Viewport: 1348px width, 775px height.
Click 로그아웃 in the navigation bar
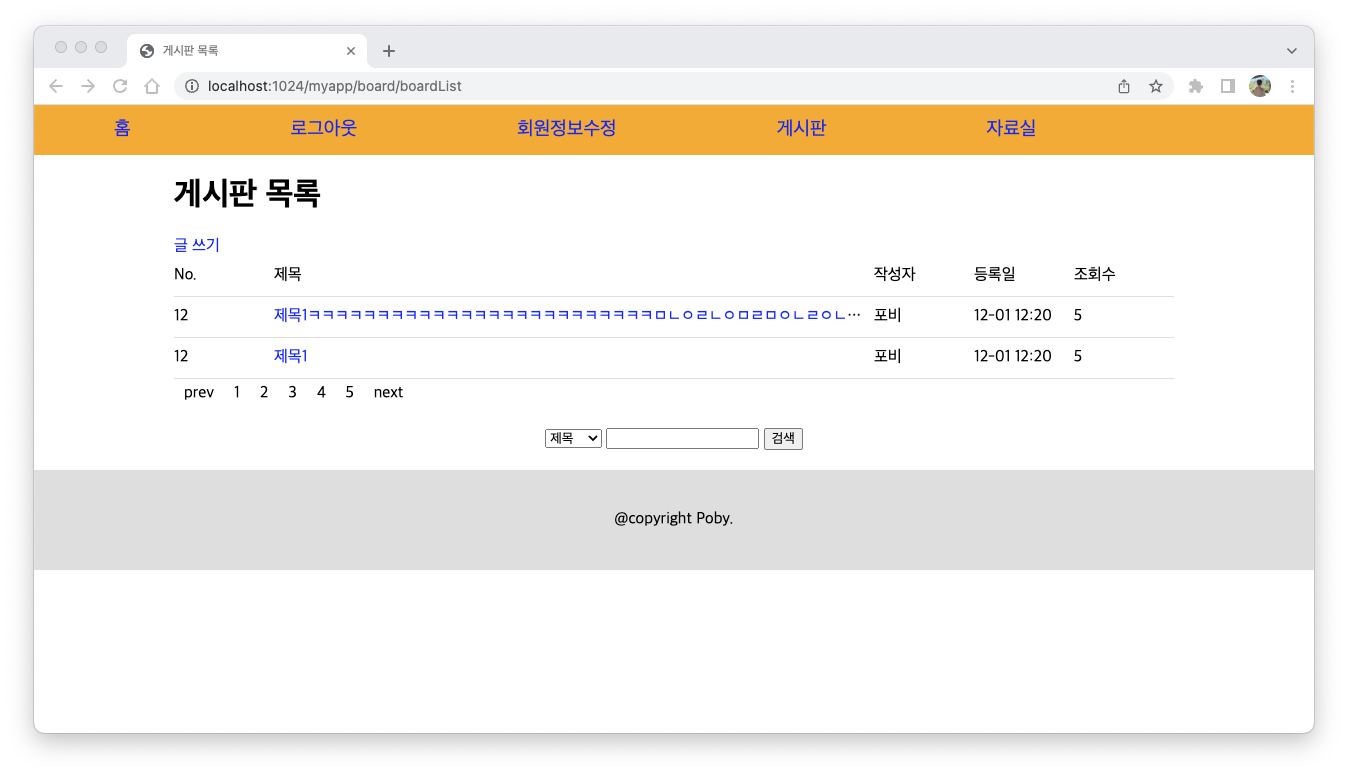tap(323, 128)
